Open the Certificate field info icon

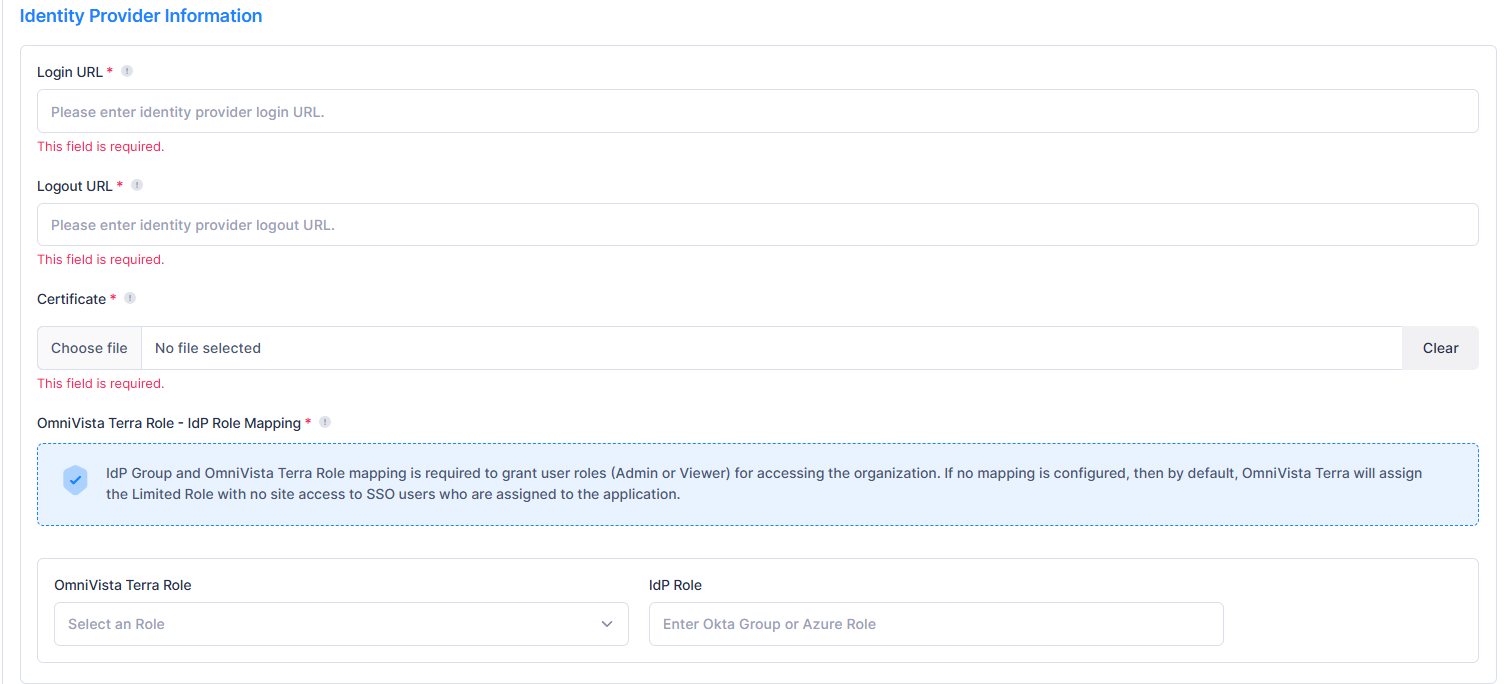(130, 298)
